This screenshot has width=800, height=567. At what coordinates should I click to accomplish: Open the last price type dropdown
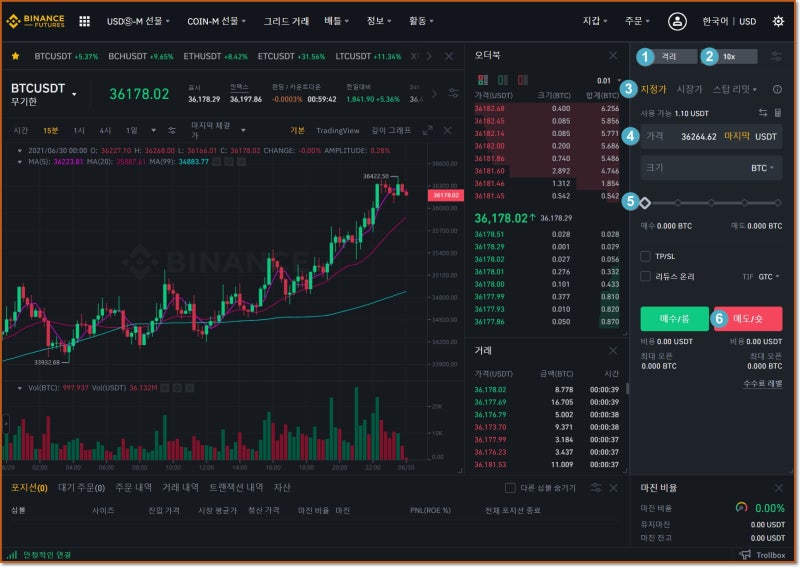click(x=218, y=131)
